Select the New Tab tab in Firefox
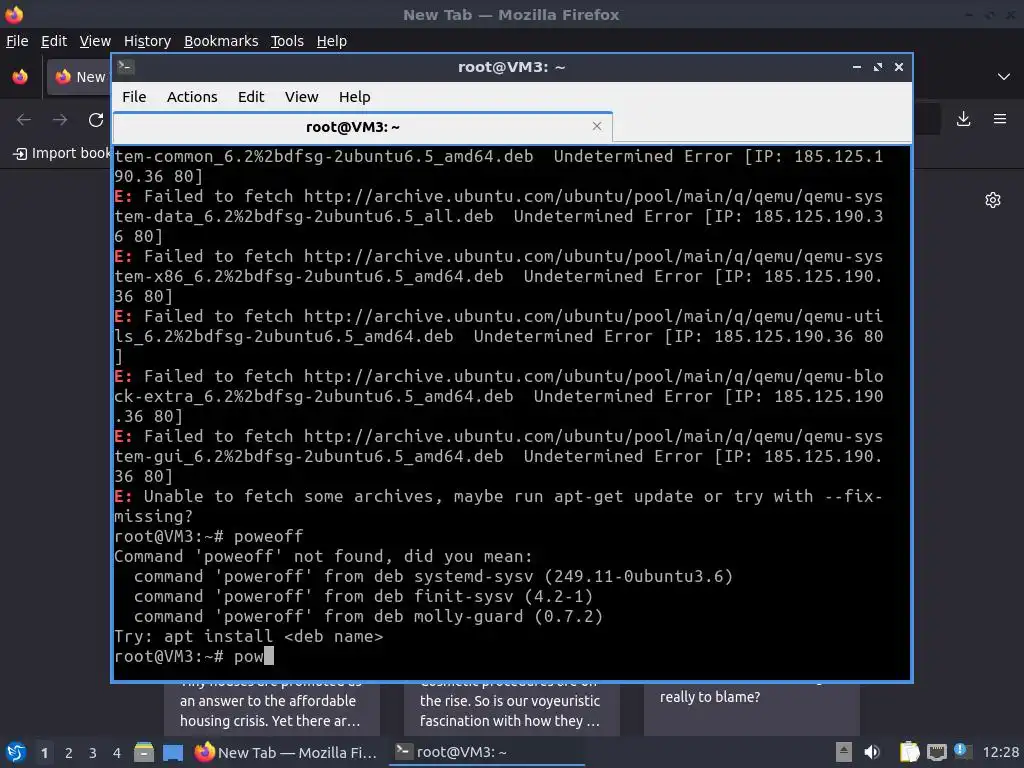The width and height of the screenshot is (1024, 768). click(79, 77)
